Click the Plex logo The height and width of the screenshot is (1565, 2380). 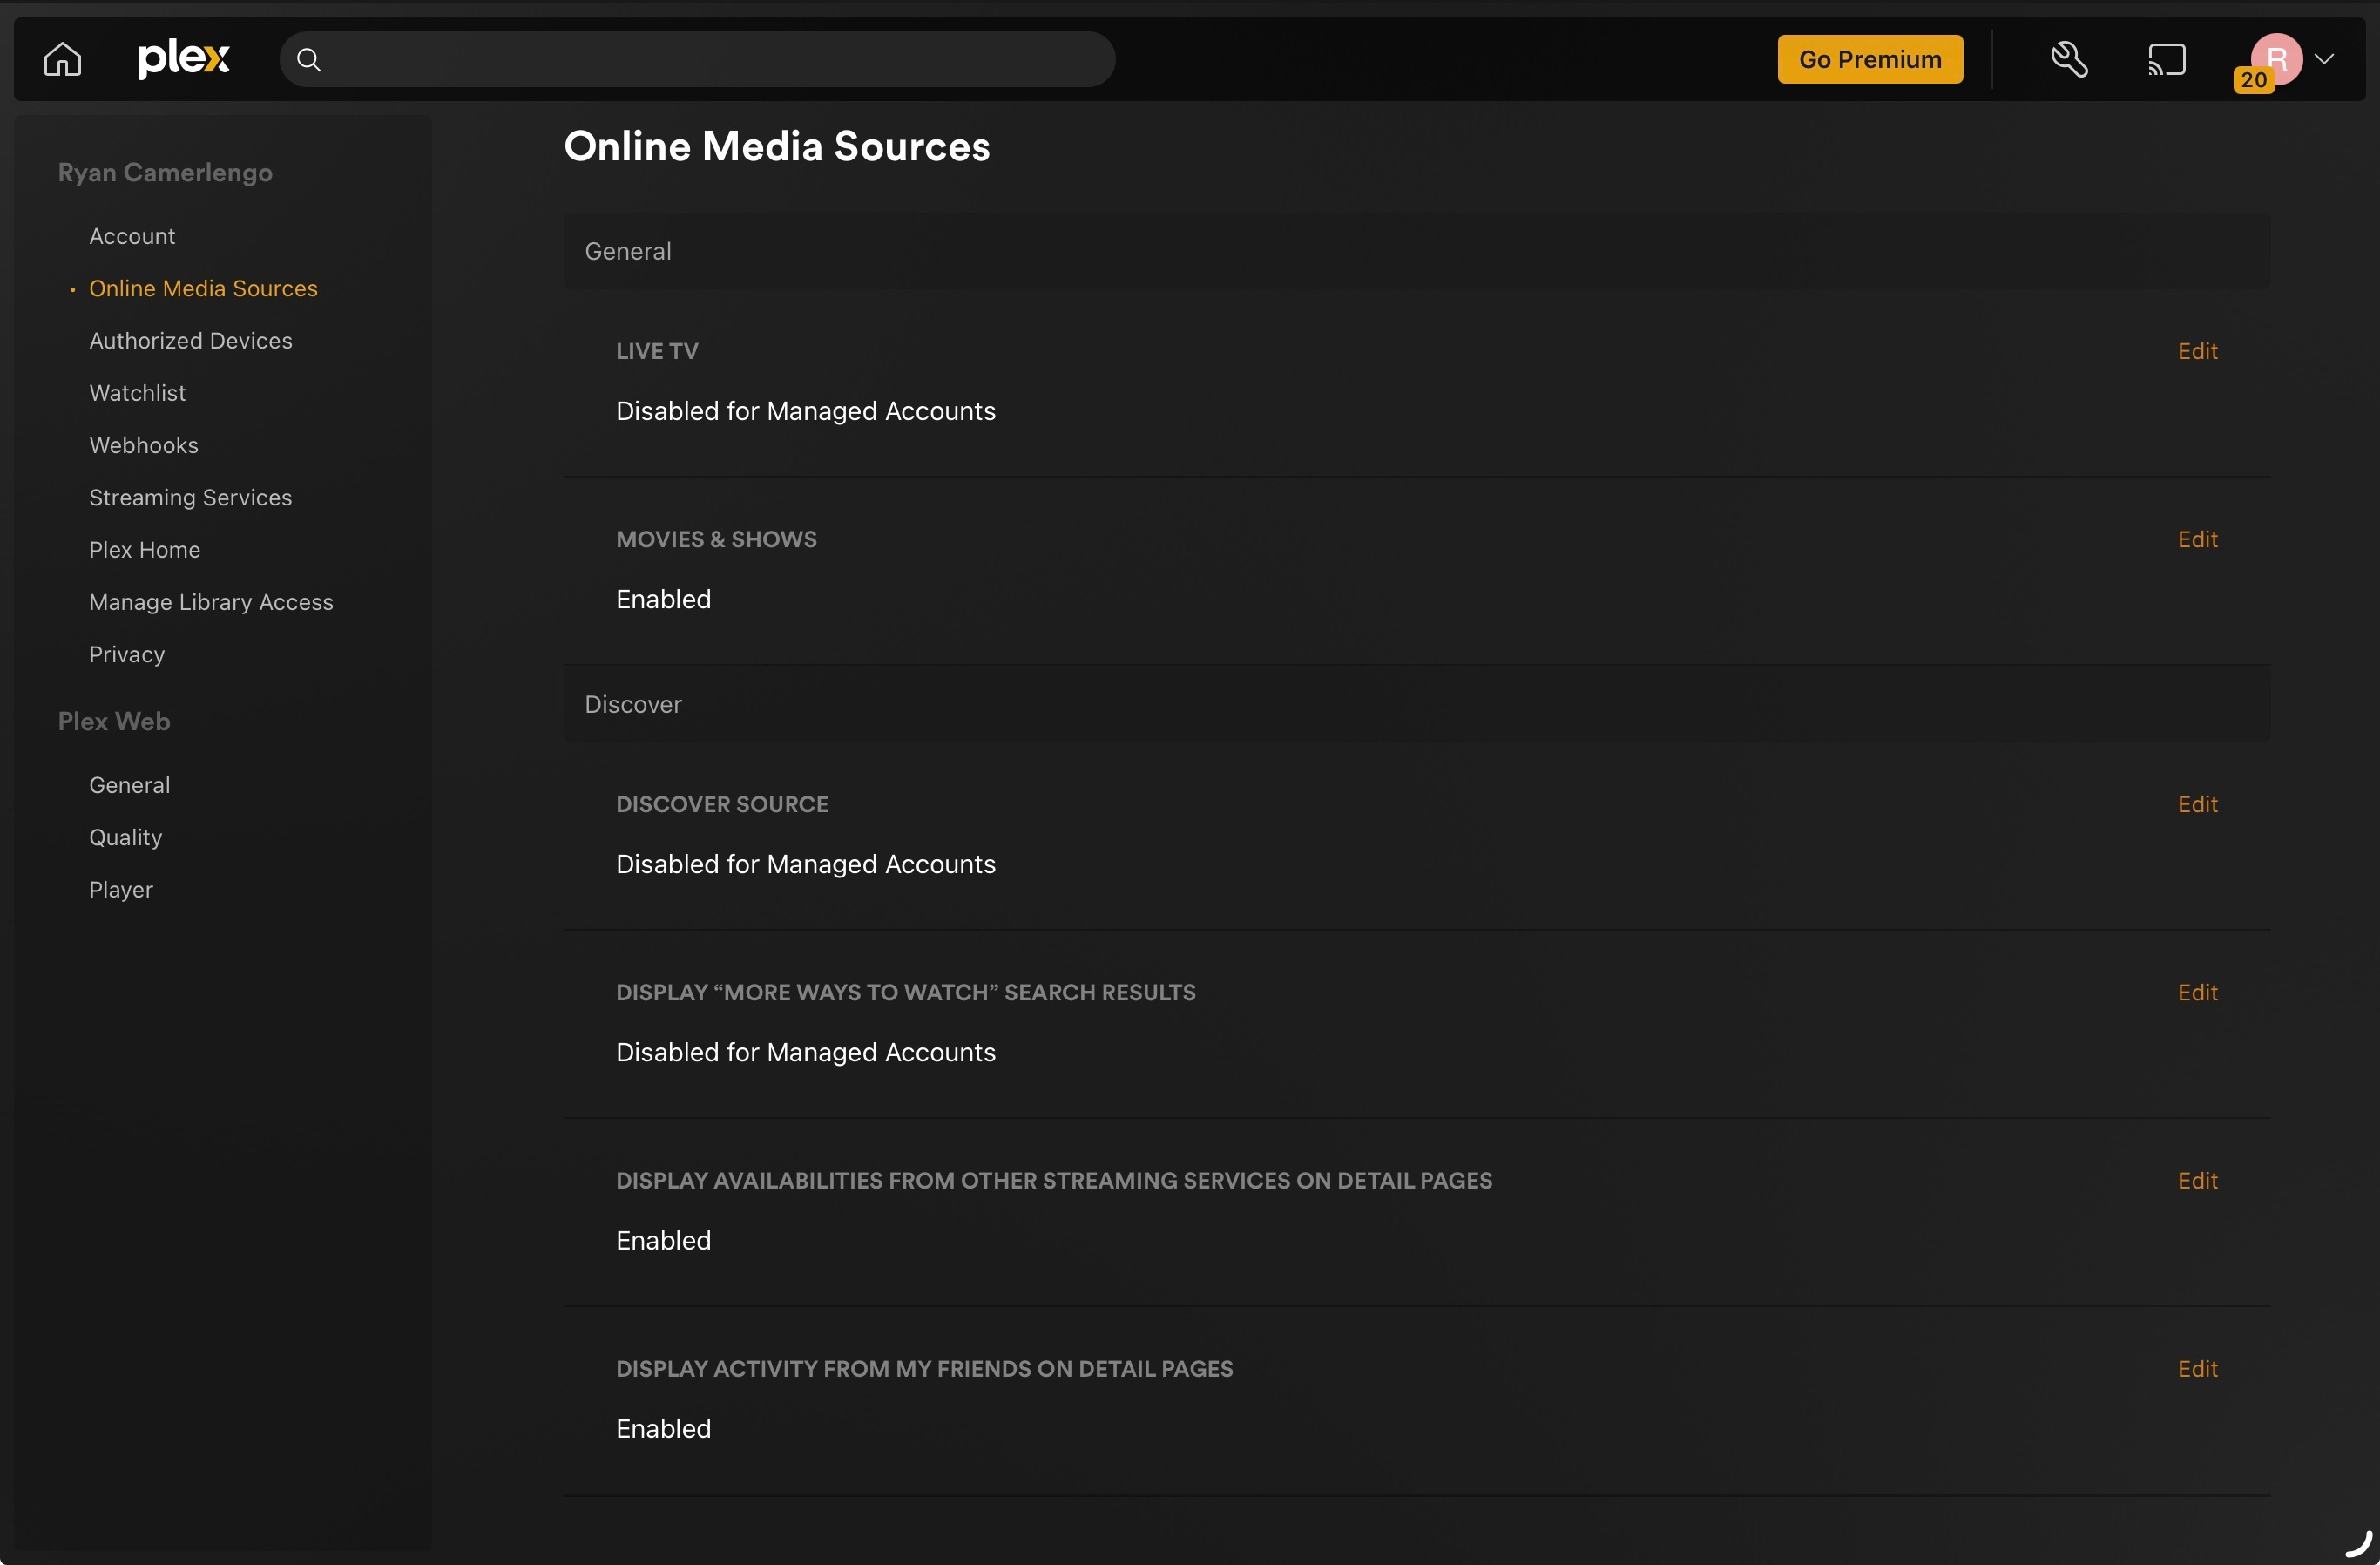click(x=184, y=59)
